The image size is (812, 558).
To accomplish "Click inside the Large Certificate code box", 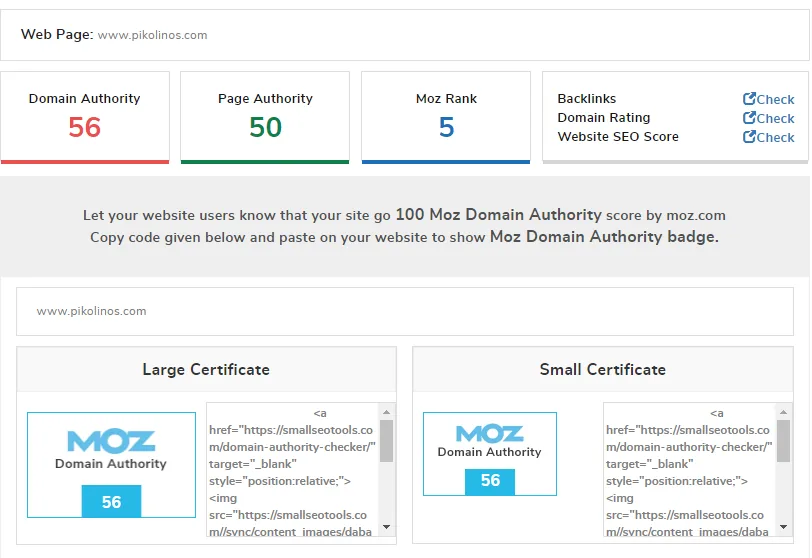I will tap(293, 469).
